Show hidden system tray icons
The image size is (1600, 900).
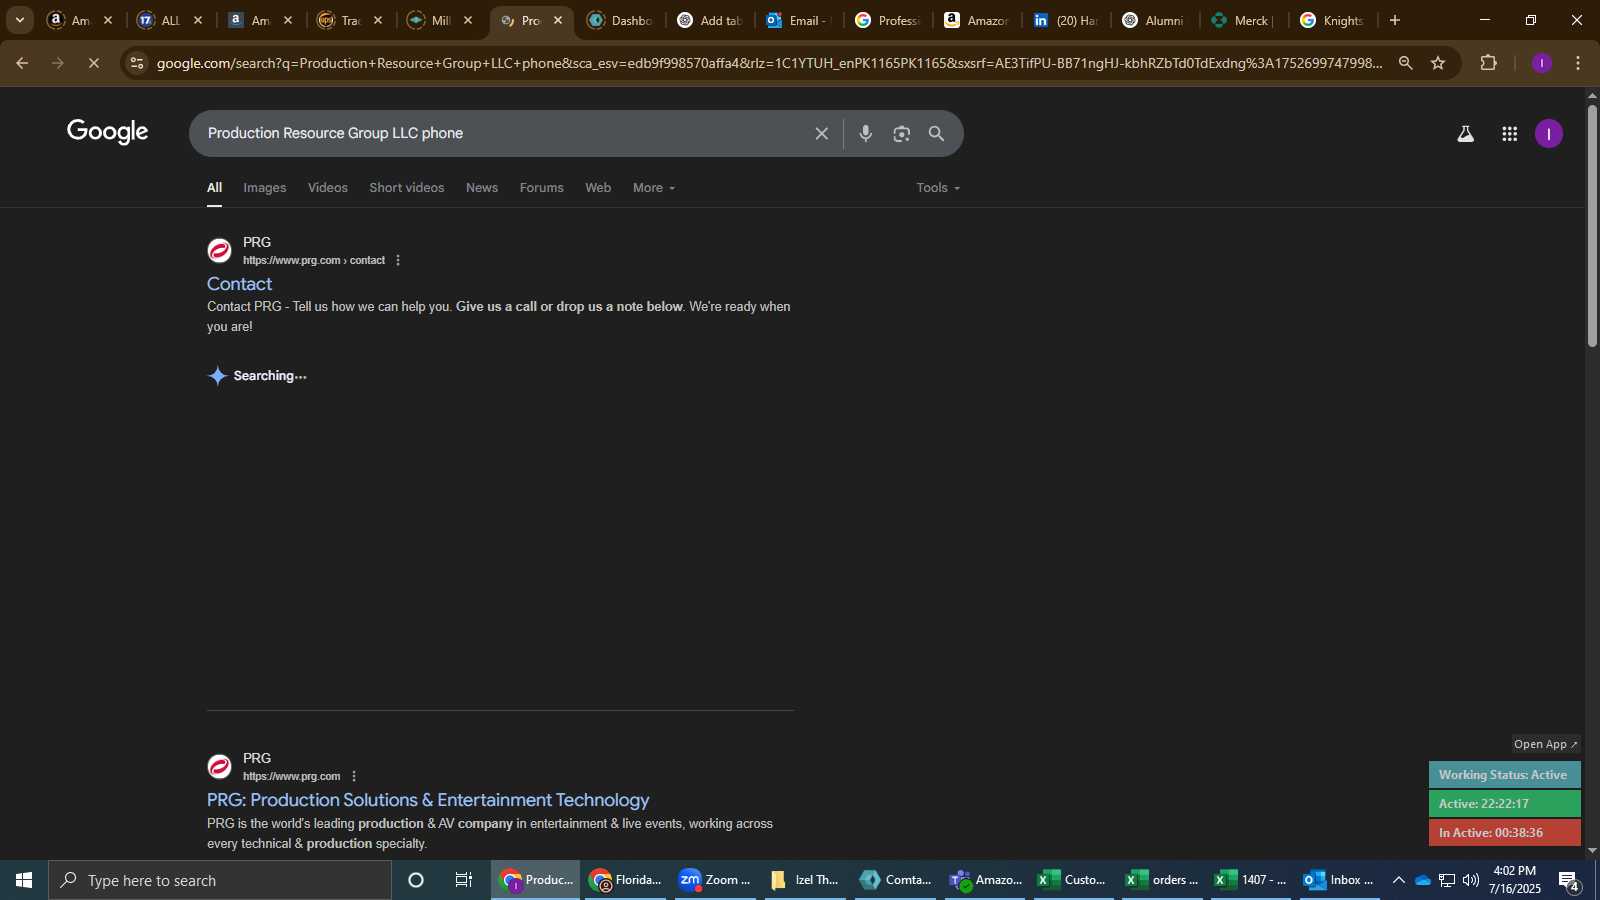click(x=1398, y=880)
